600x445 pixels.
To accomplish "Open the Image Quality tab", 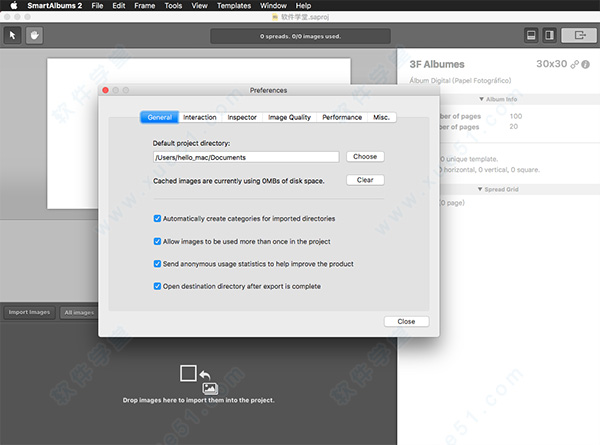I will [289, 117].
